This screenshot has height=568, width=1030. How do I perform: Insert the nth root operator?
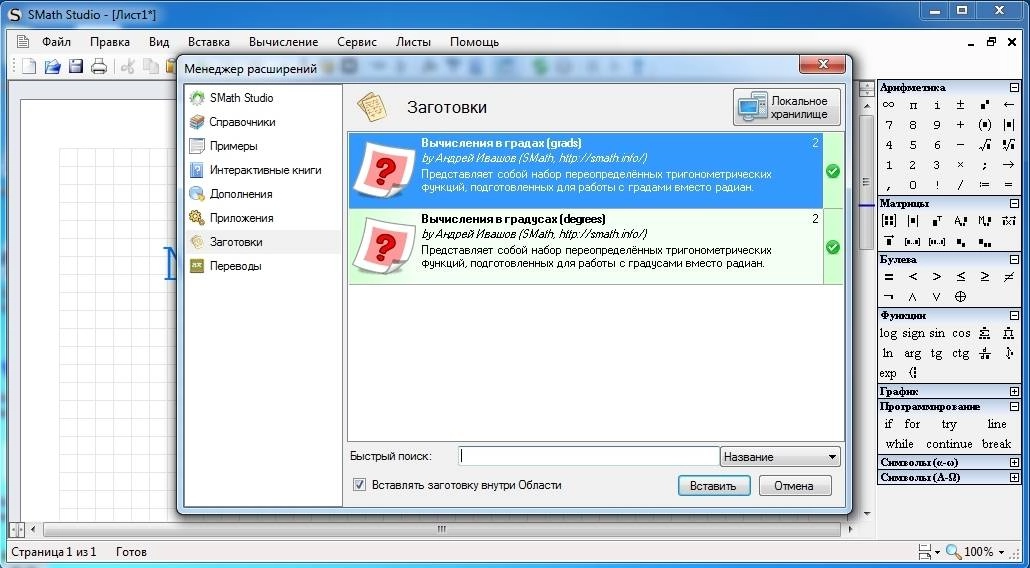pos(1009,145)
